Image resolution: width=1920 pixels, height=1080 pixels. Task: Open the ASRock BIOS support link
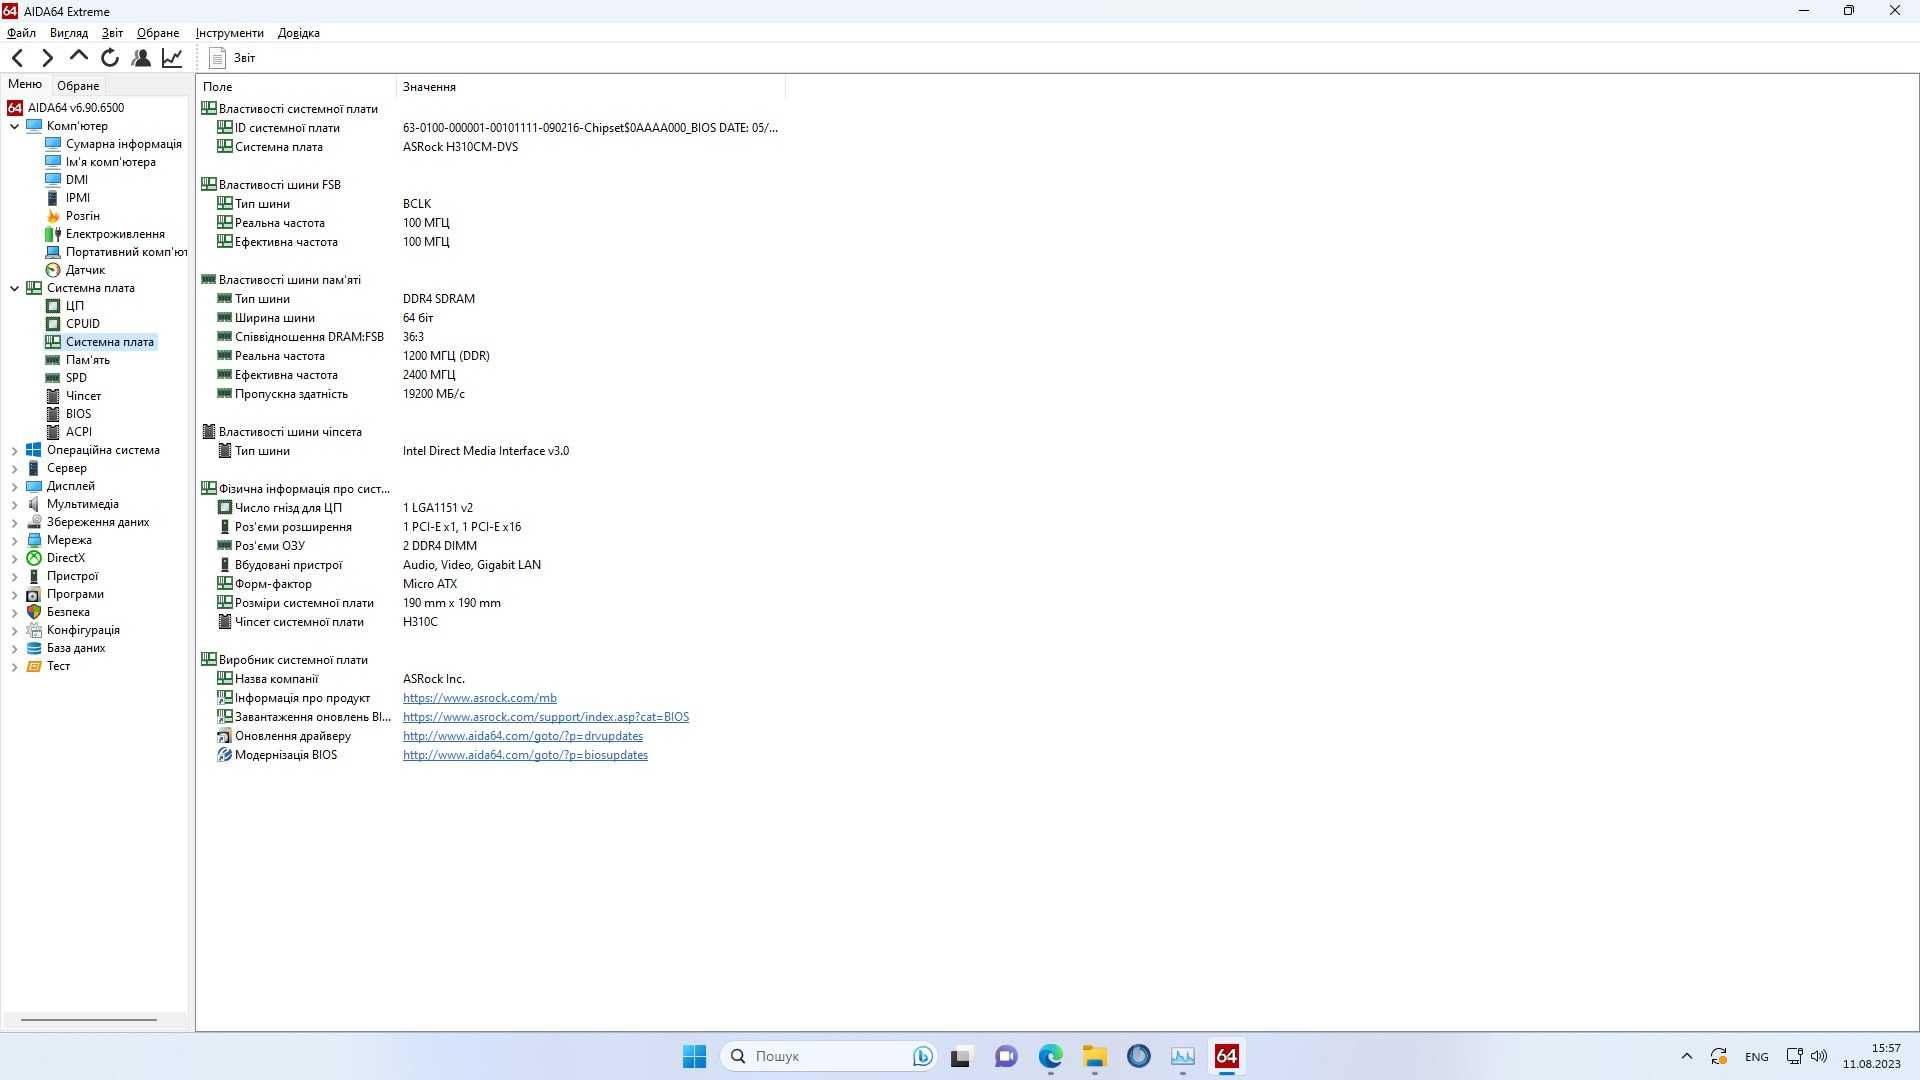click(545, 717)
